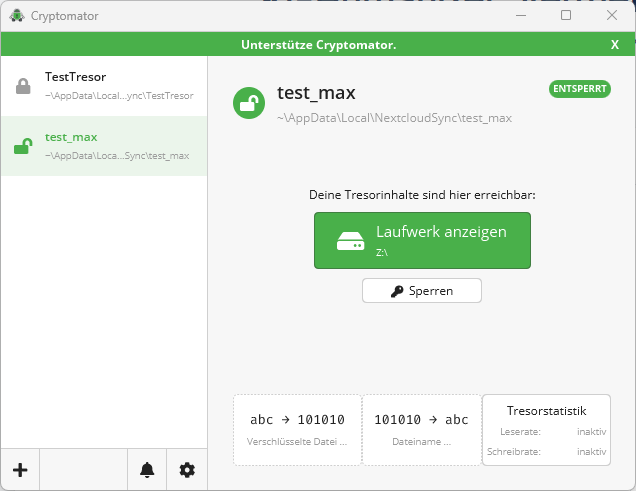Lock the vault with Sperren
Screen dimensions: 636x491
421,291
